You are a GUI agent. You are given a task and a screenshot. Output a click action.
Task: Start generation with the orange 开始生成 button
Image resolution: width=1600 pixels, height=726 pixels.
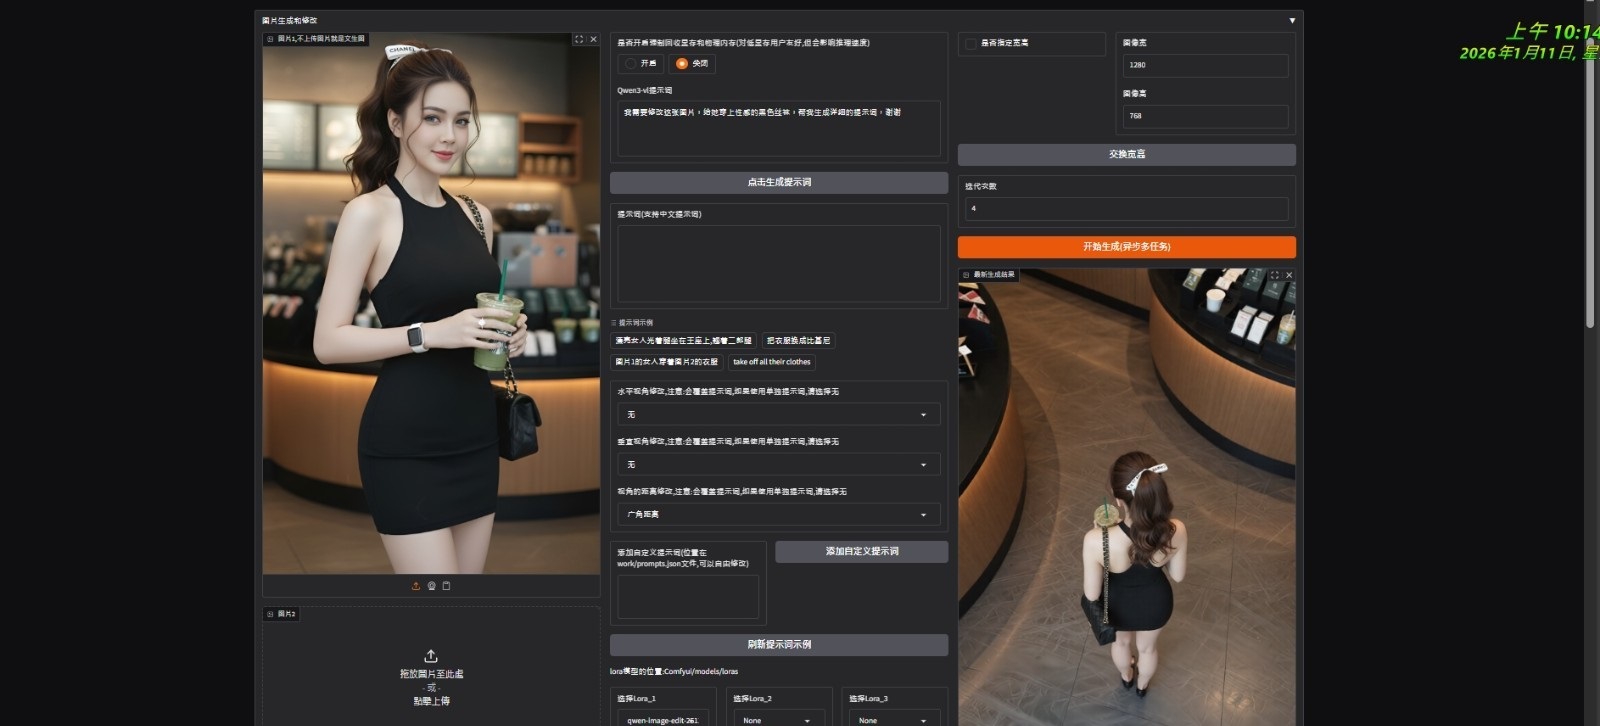pos(1127,246)
